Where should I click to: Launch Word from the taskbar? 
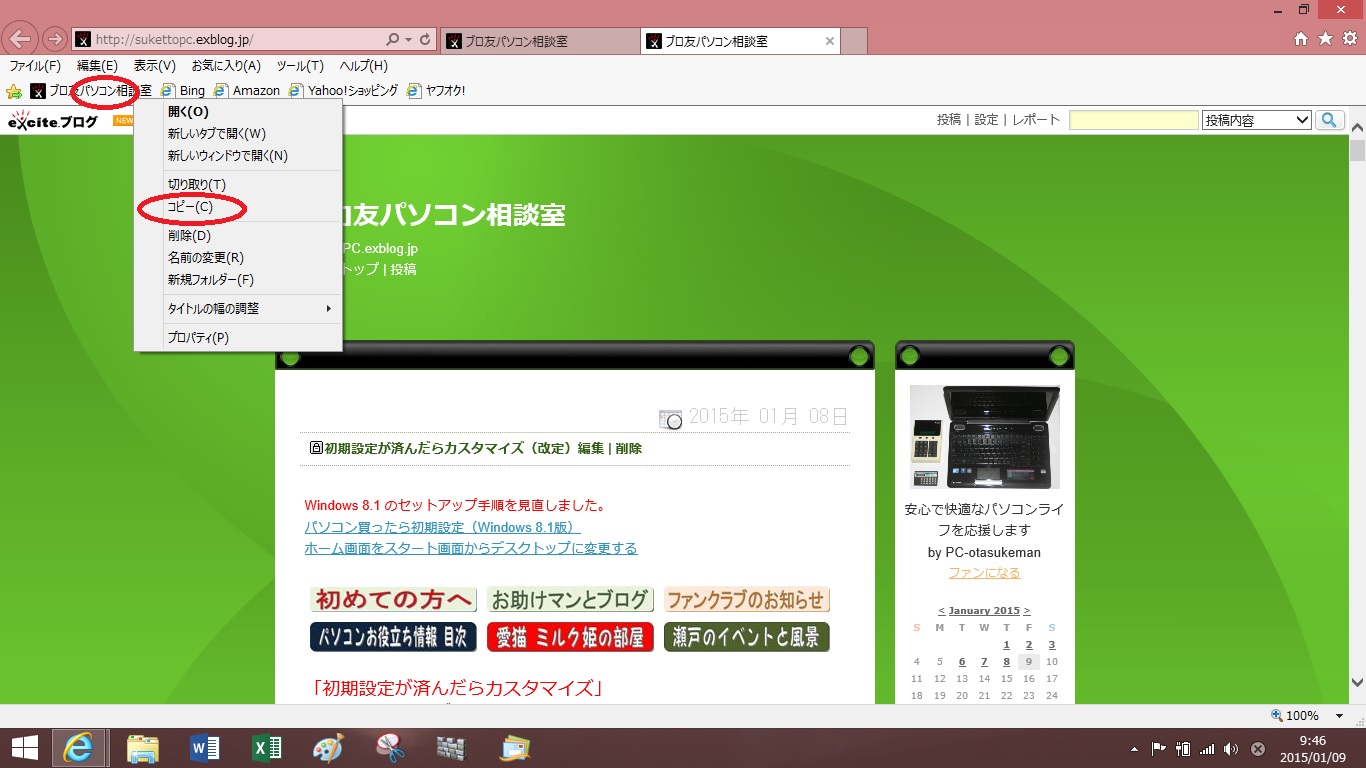(204, 748)
